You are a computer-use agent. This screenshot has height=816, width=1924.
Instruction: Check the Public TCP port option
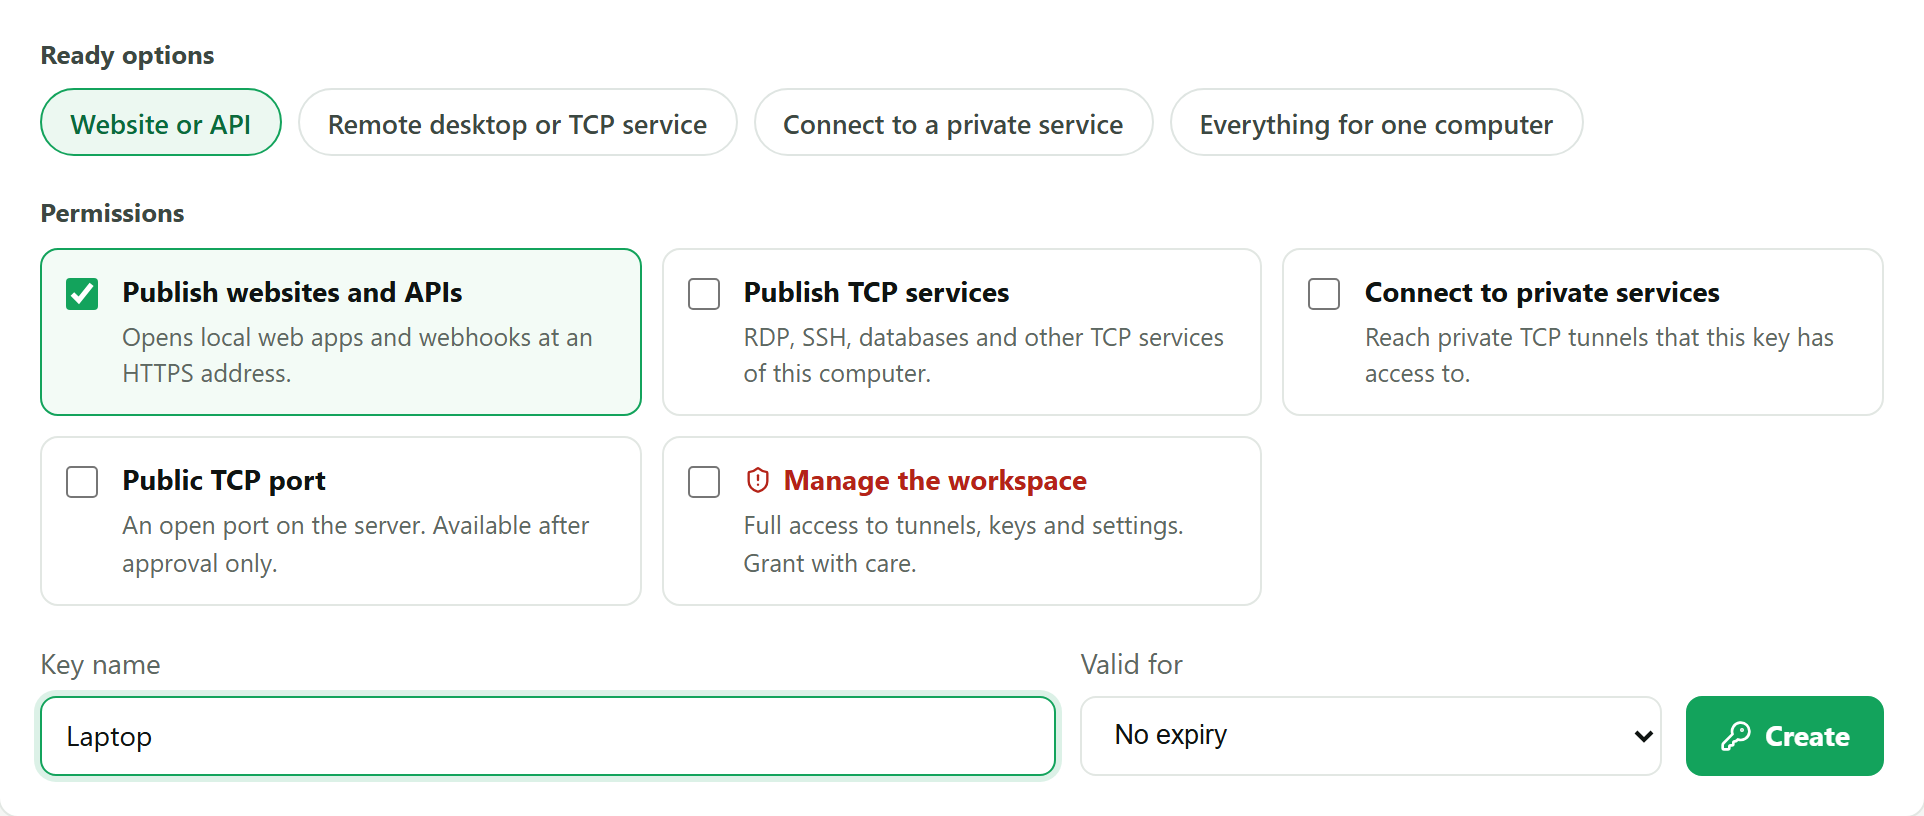coord(82,482)
